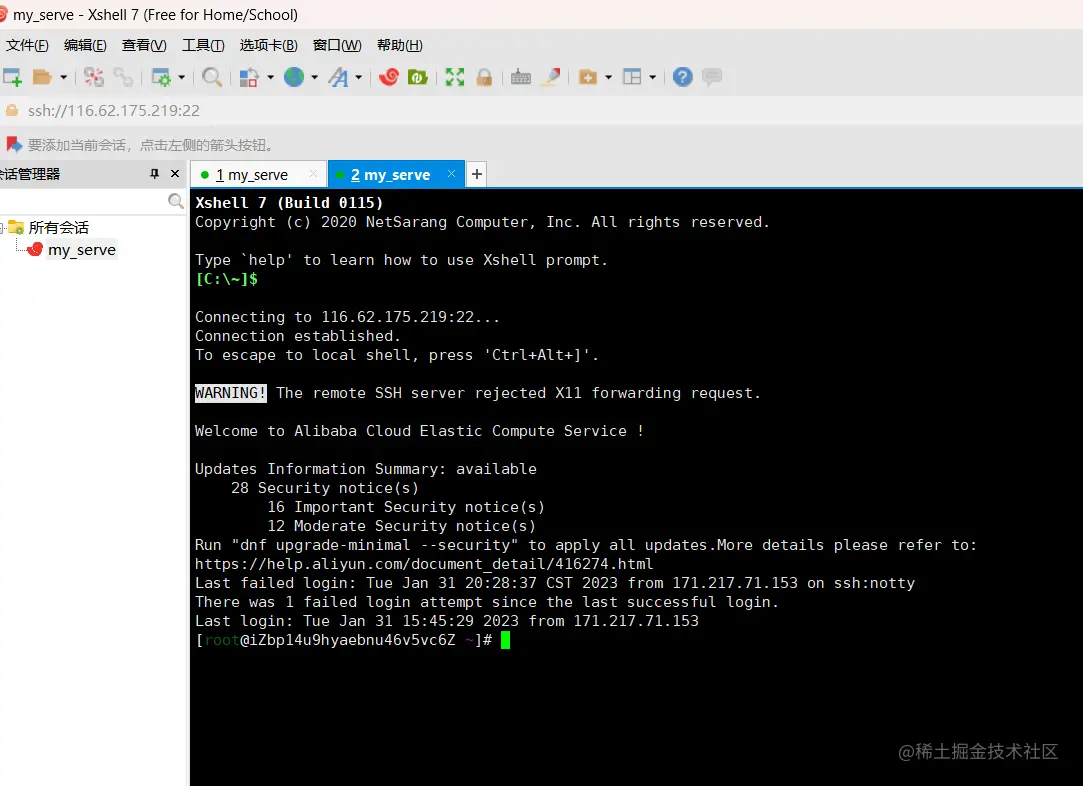The width and height of the screenshot is (1083, 786).
Task: Toggle full screen with green arrows icon
Action: coord(454,77)
